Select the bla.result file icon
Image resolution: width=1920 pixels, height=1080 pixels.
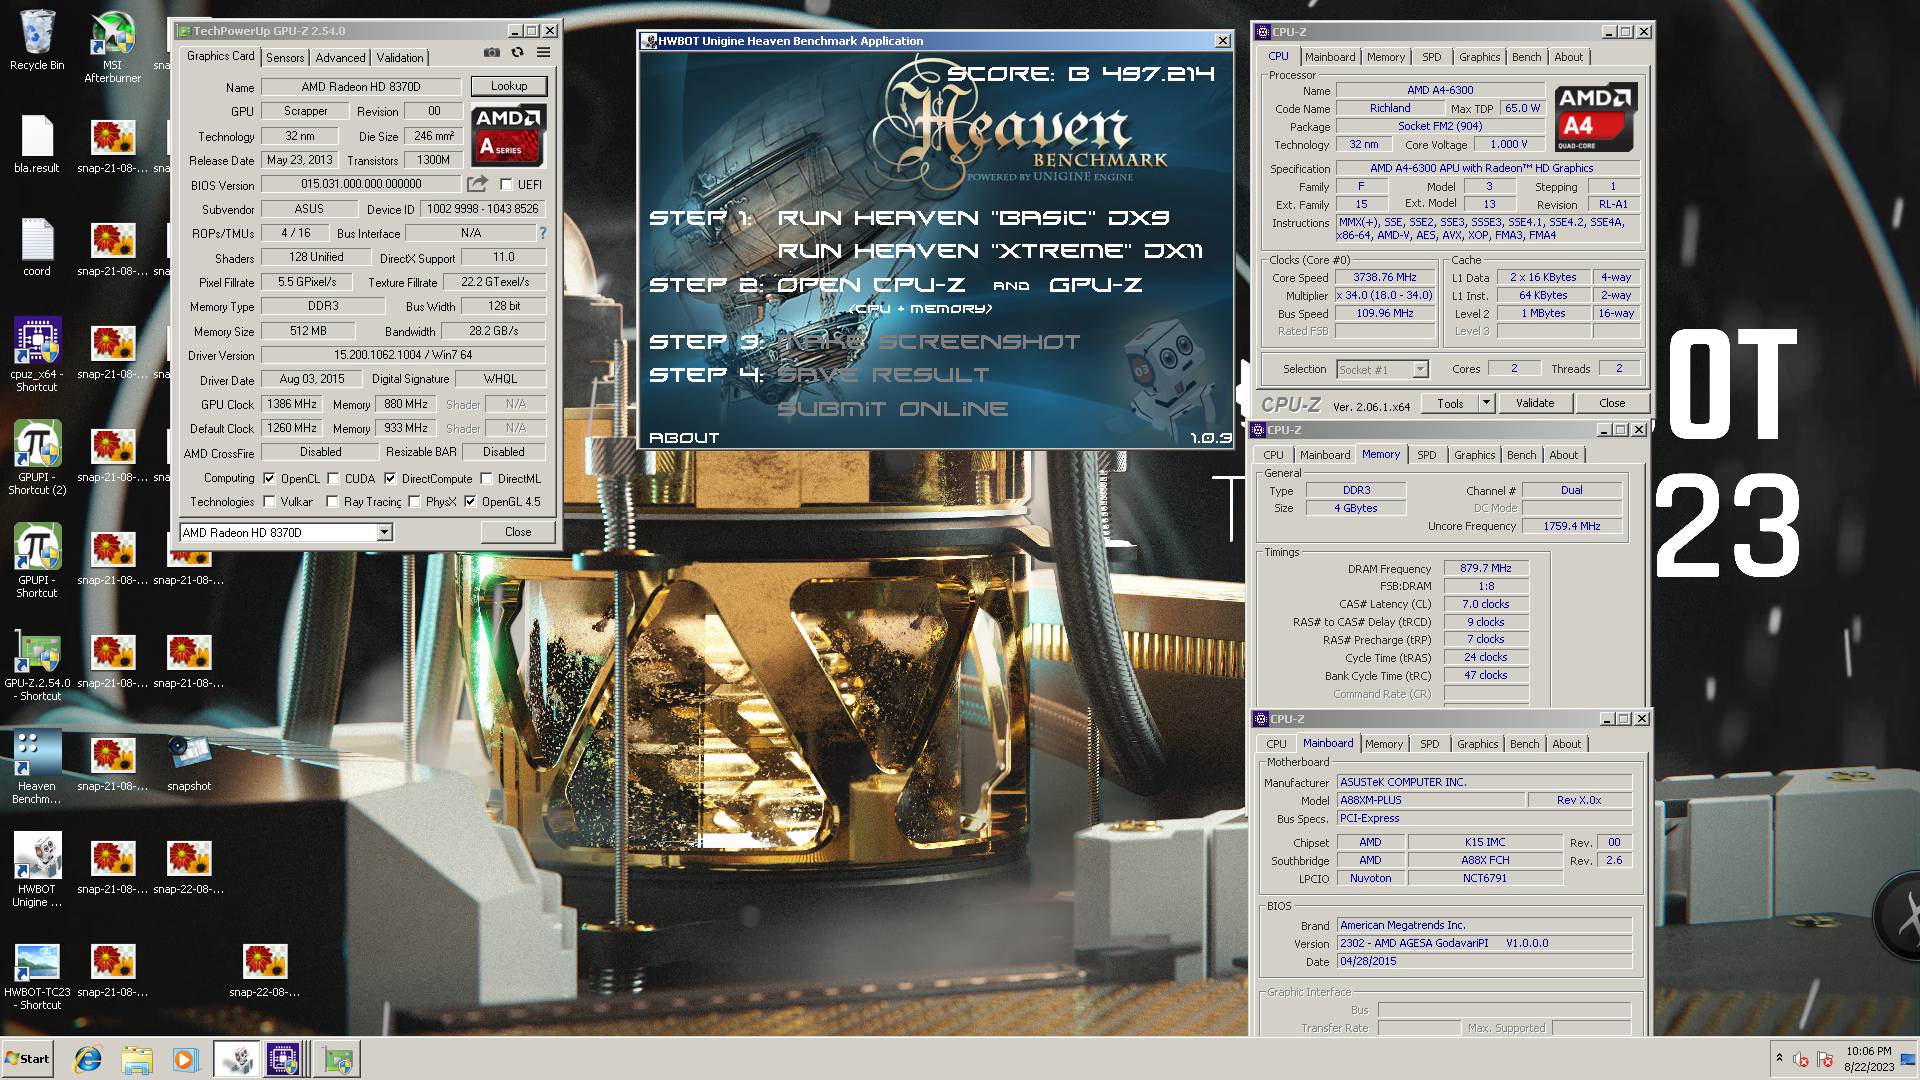point(37,144)
